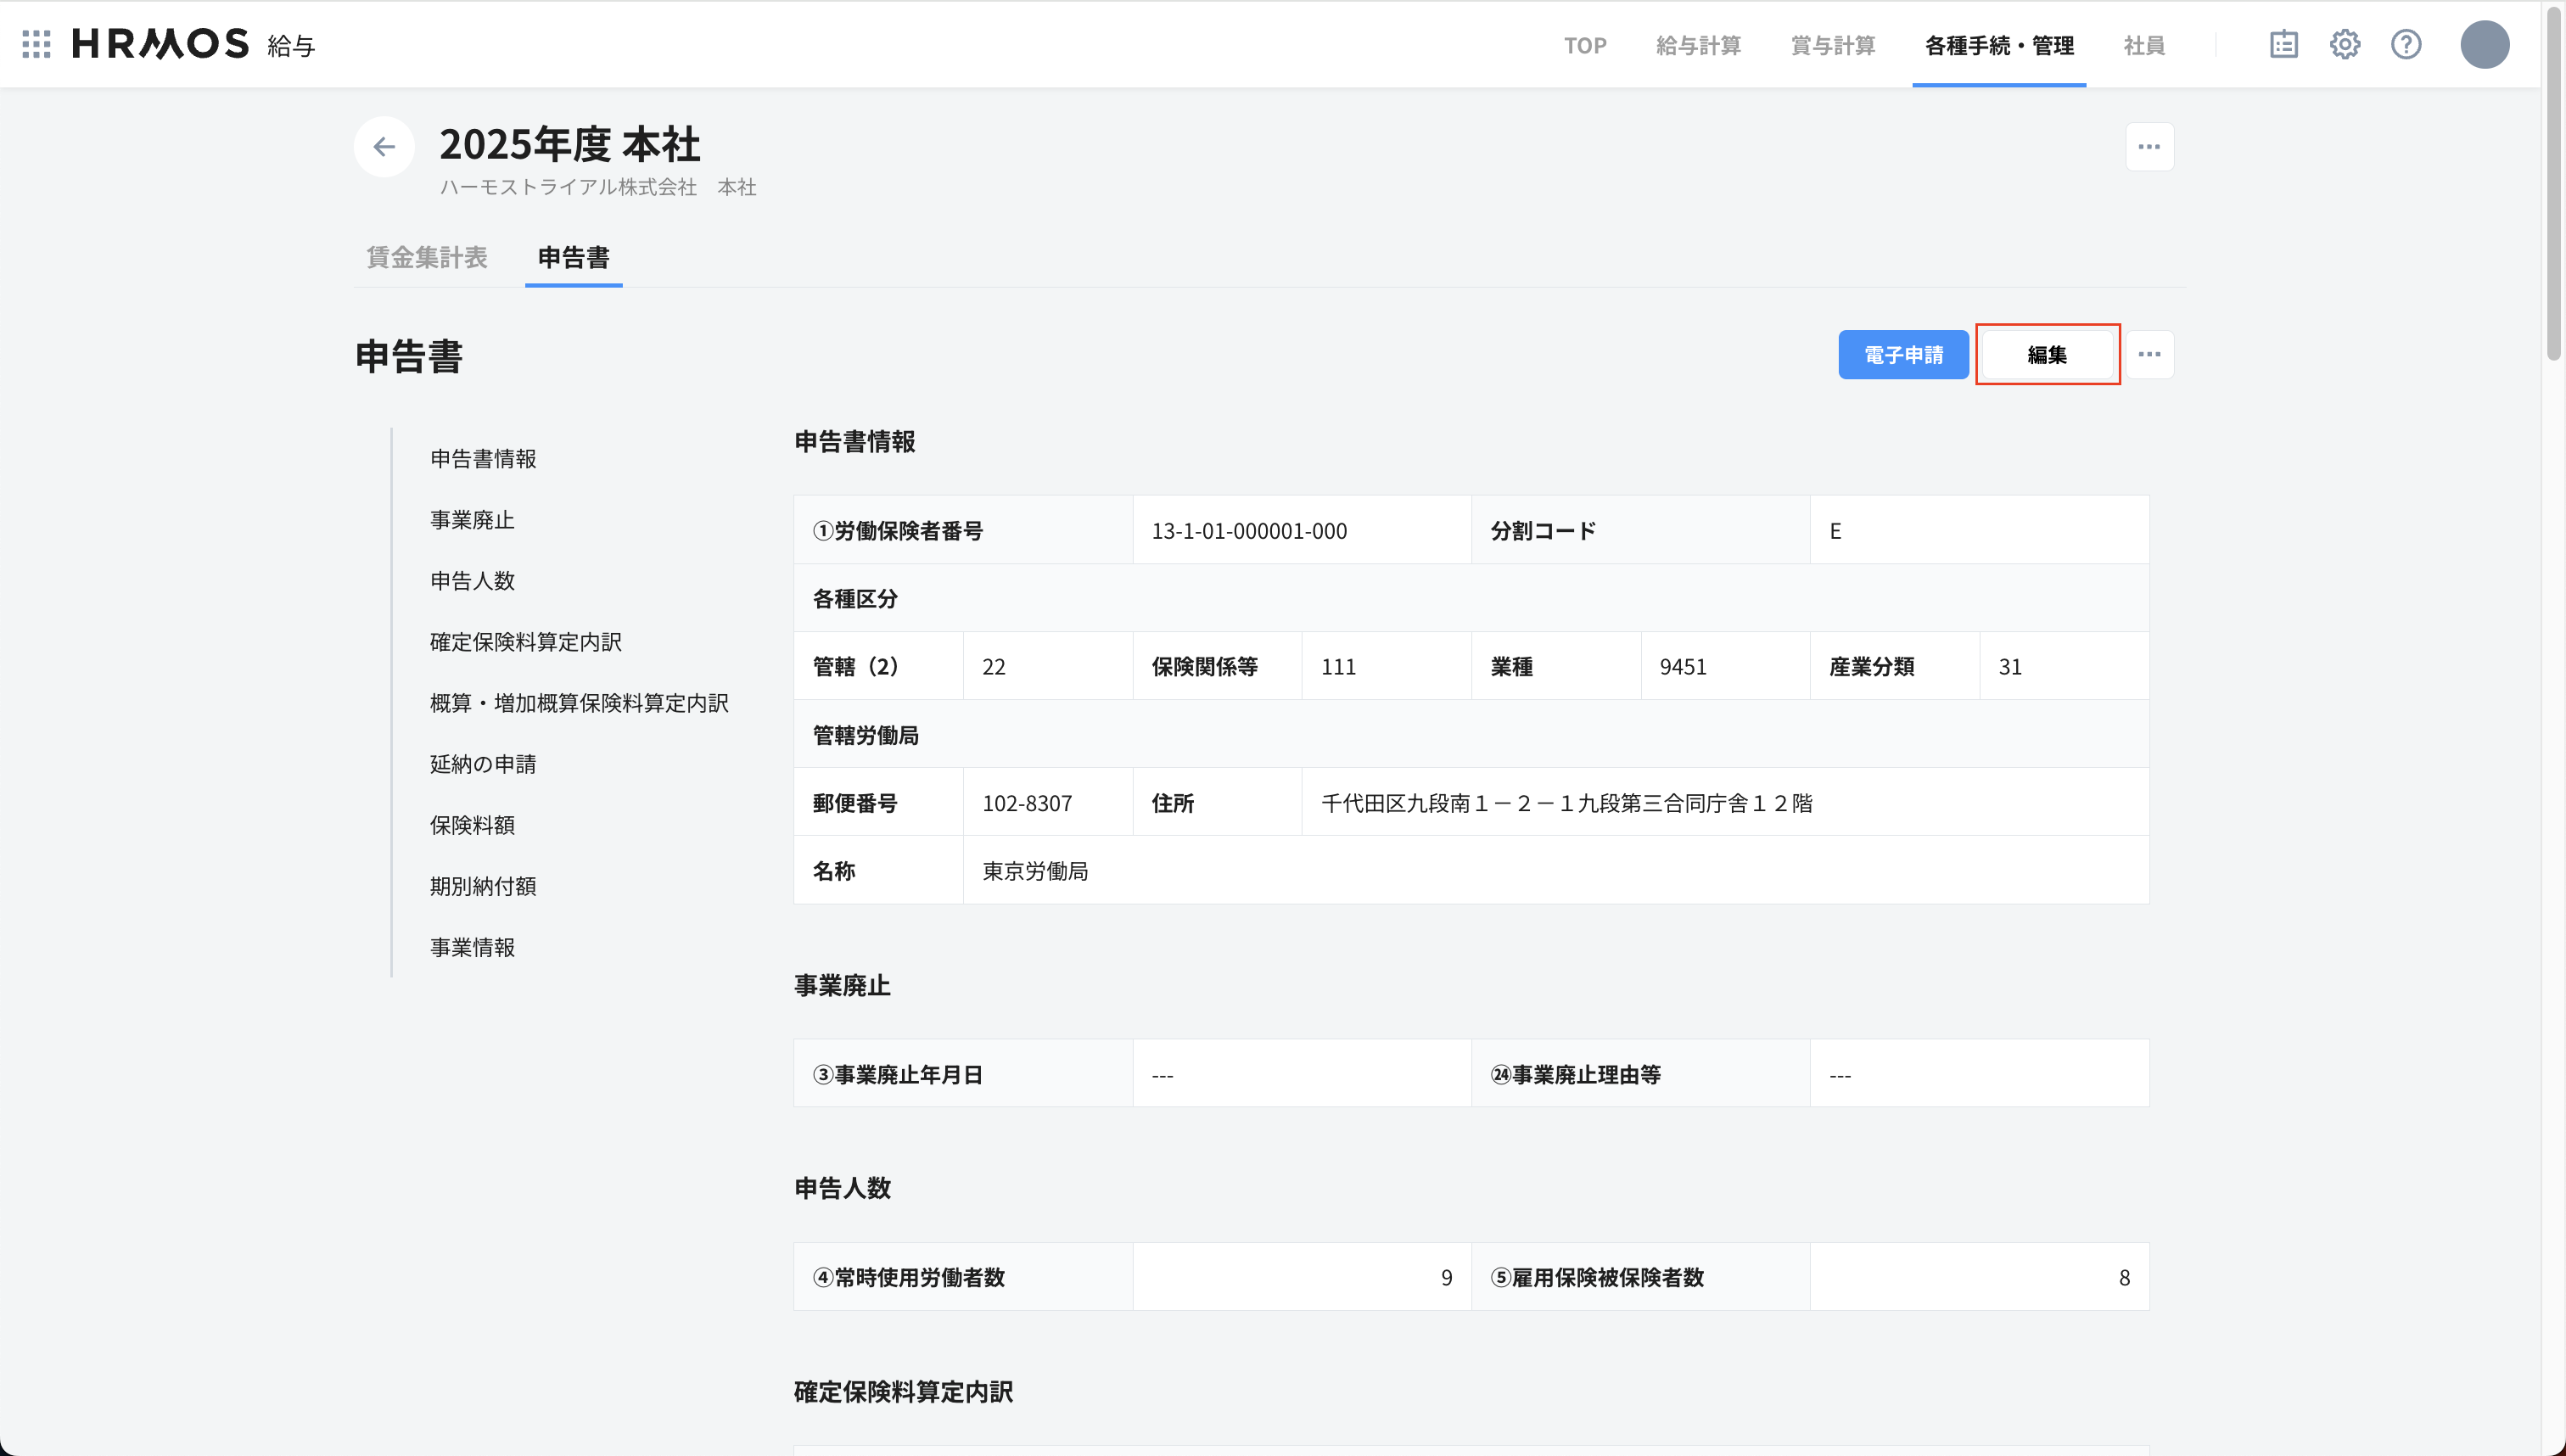Open the ellipsis menu beside 編集 button

(x=2149, y=354)
